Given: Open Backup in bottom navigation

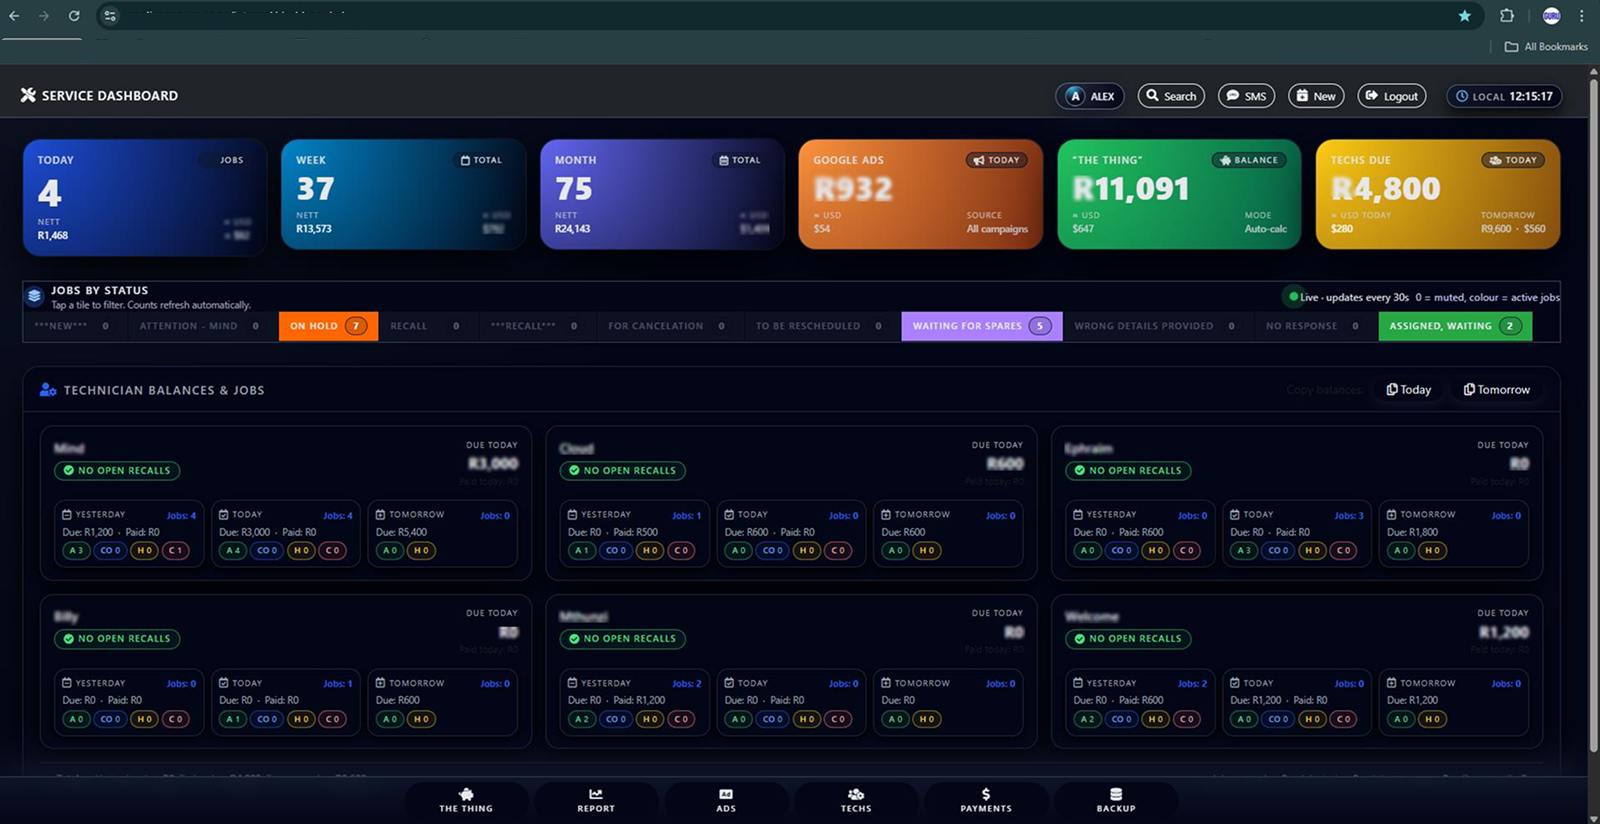Looking at the screenshot, I should tap(1116, 800).
